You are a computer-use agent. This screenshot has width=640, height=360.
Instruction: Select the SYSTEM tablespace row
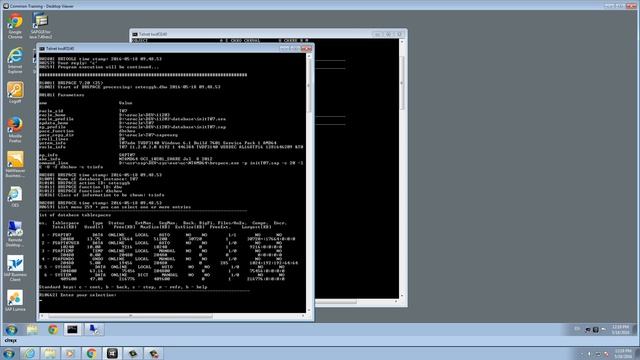tap(163, 277)
